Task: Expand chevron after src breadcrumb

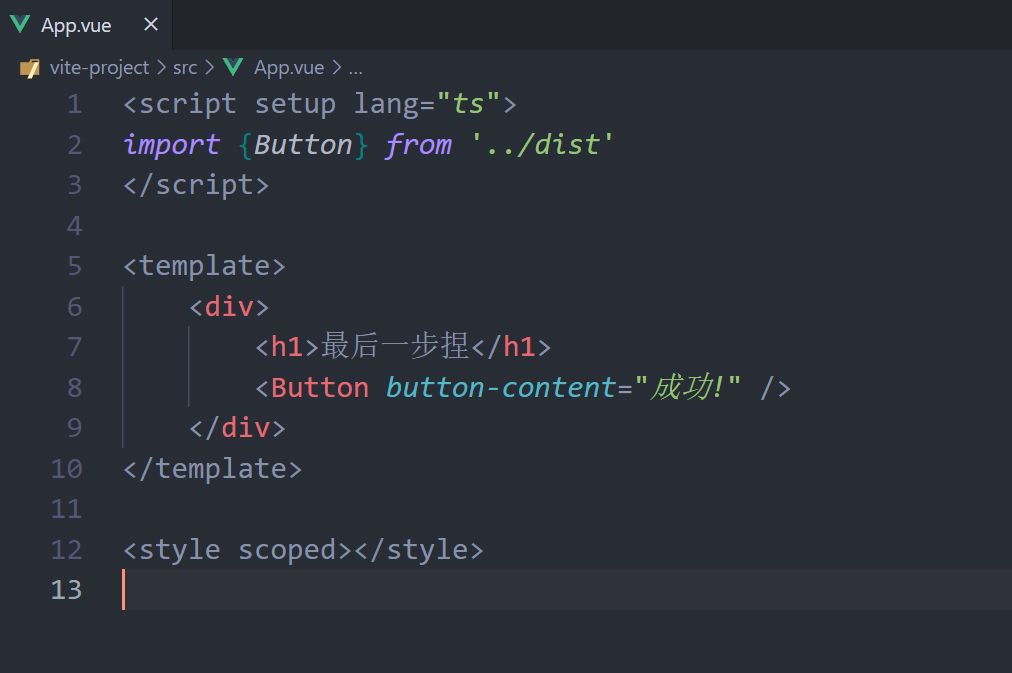Action: [209, 67]
